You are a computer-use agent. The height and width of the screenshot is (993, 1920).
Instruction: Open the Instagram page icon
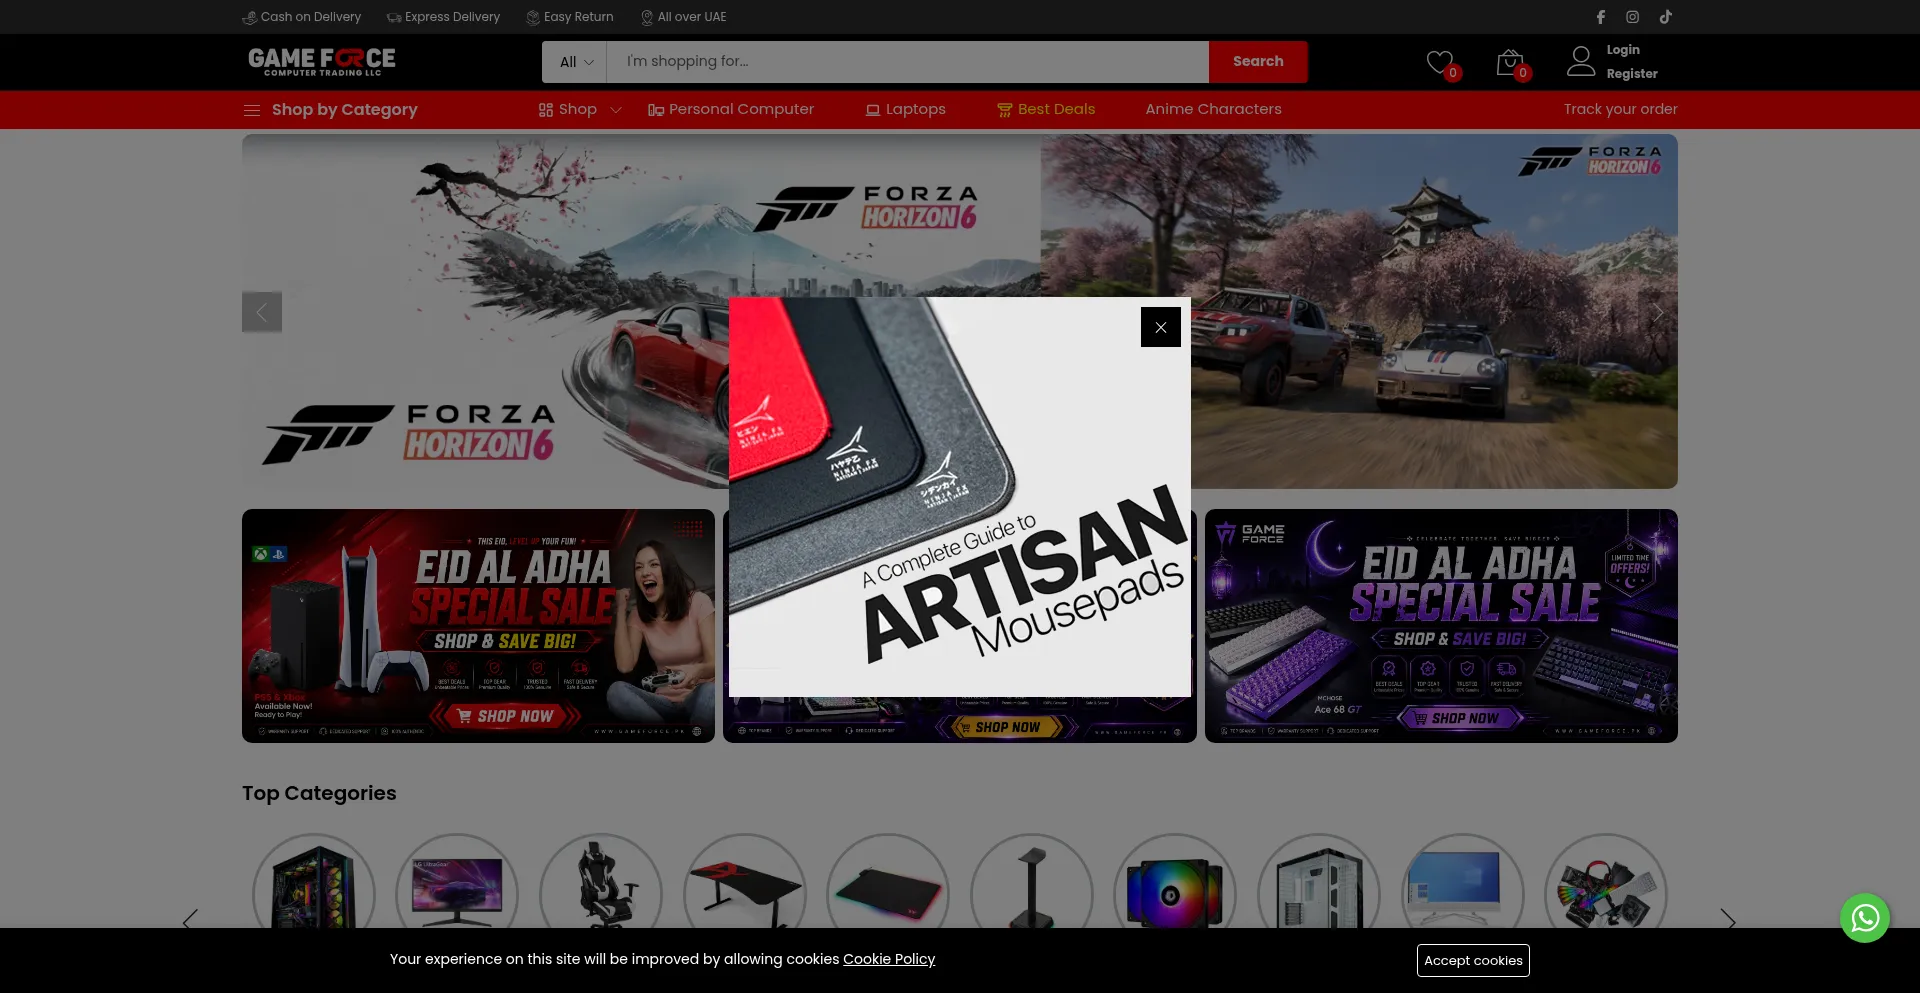(1632, 17)
